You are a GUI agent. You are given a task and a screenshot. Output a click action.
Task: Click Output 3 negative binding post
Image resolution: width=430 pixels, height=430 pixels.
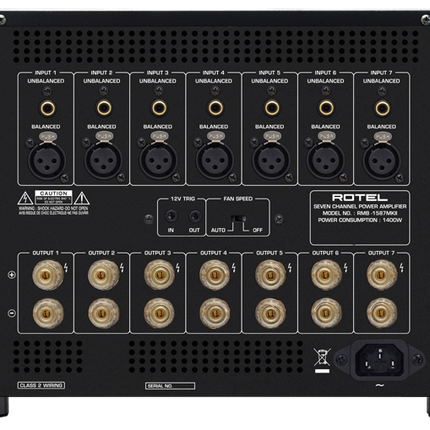(x=159, y=313)
